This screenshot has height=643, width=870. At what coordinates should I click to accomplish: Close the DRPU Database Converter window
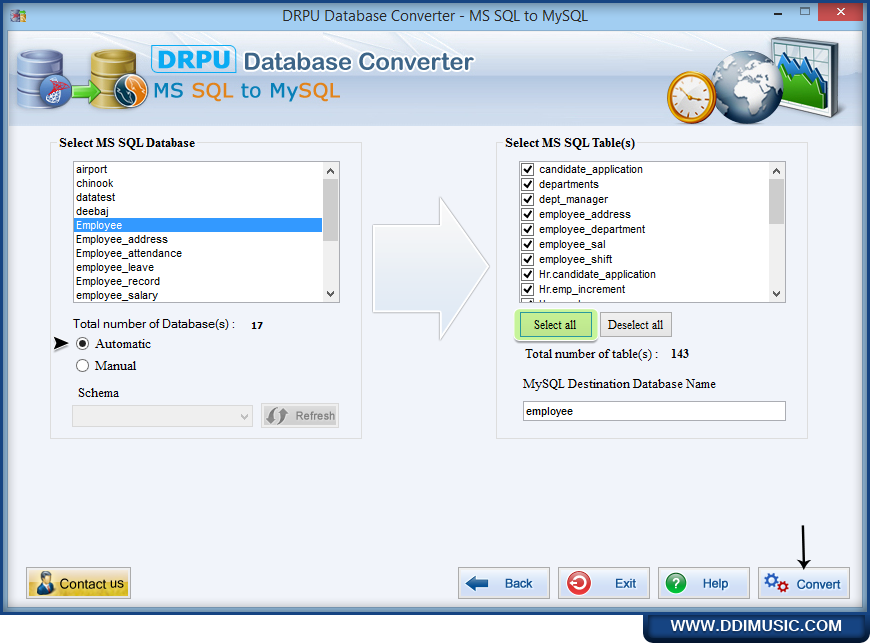[x=841, y=12]
